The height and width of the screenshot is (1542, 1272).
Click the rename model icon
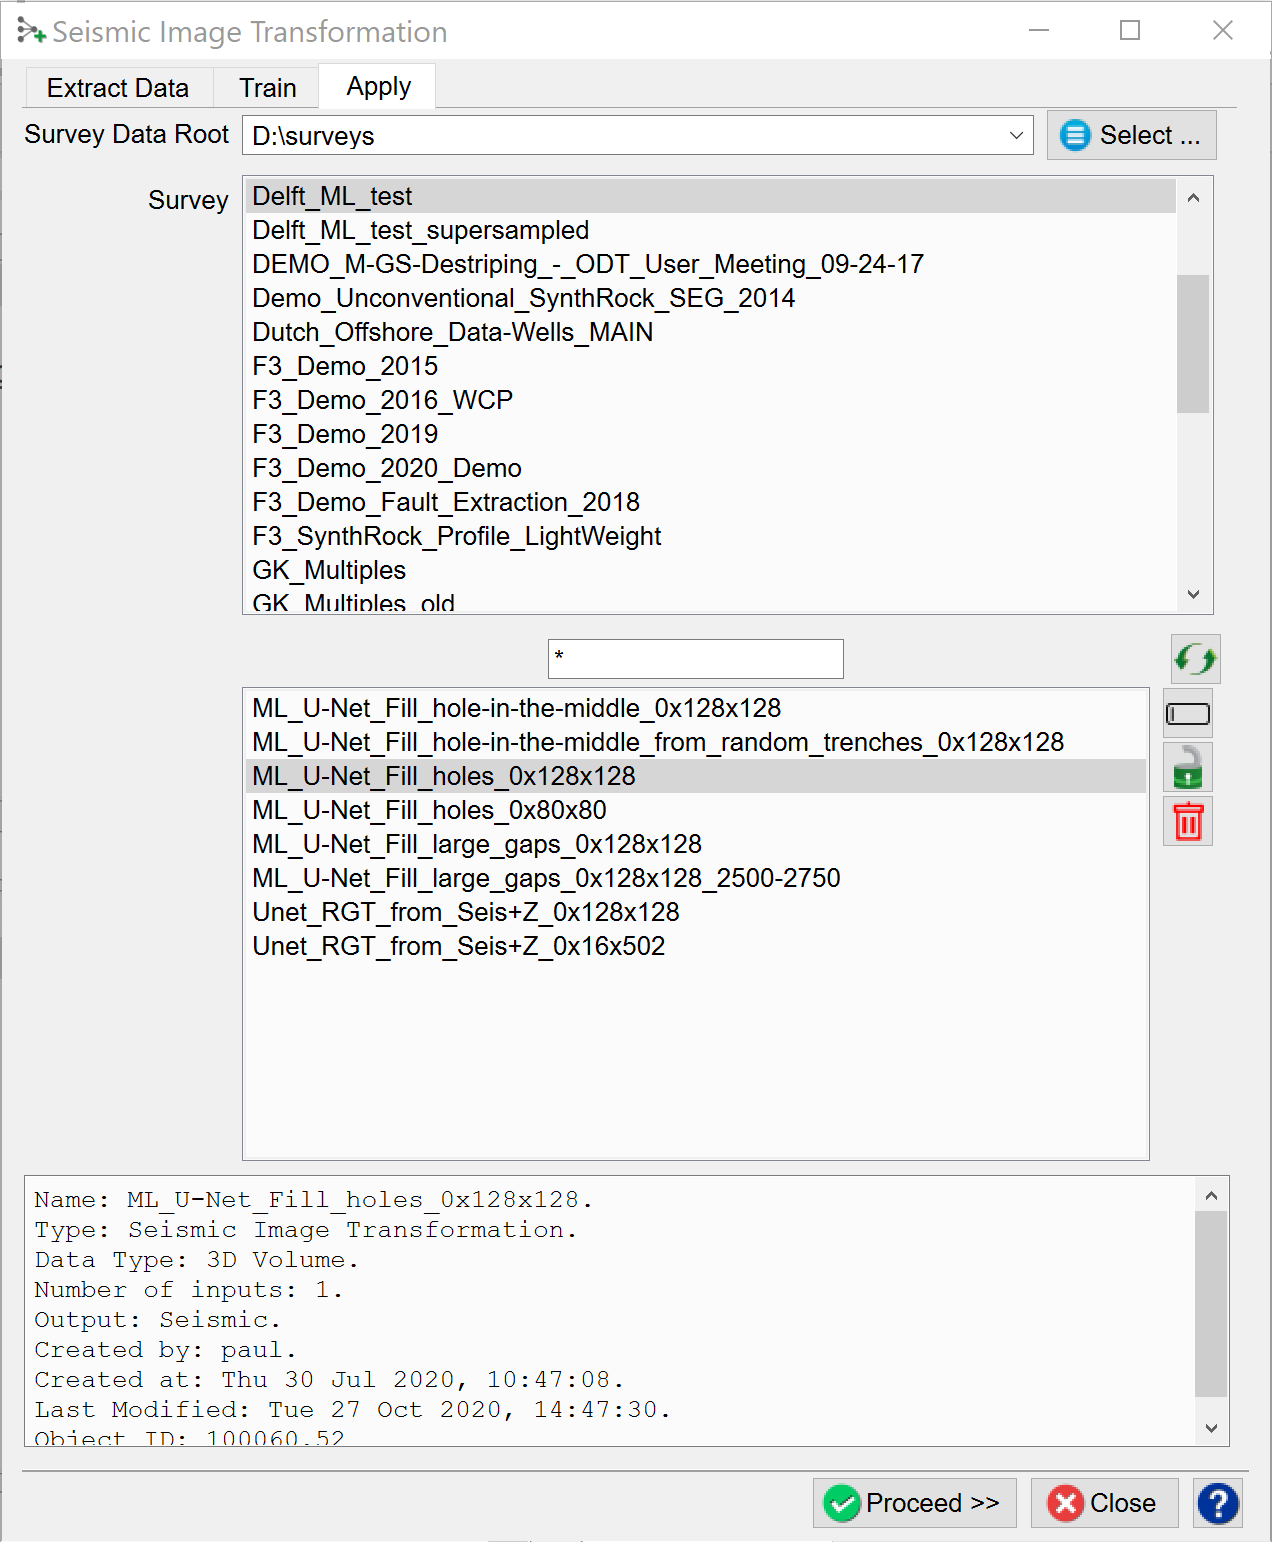click(x=1188, y=714)
